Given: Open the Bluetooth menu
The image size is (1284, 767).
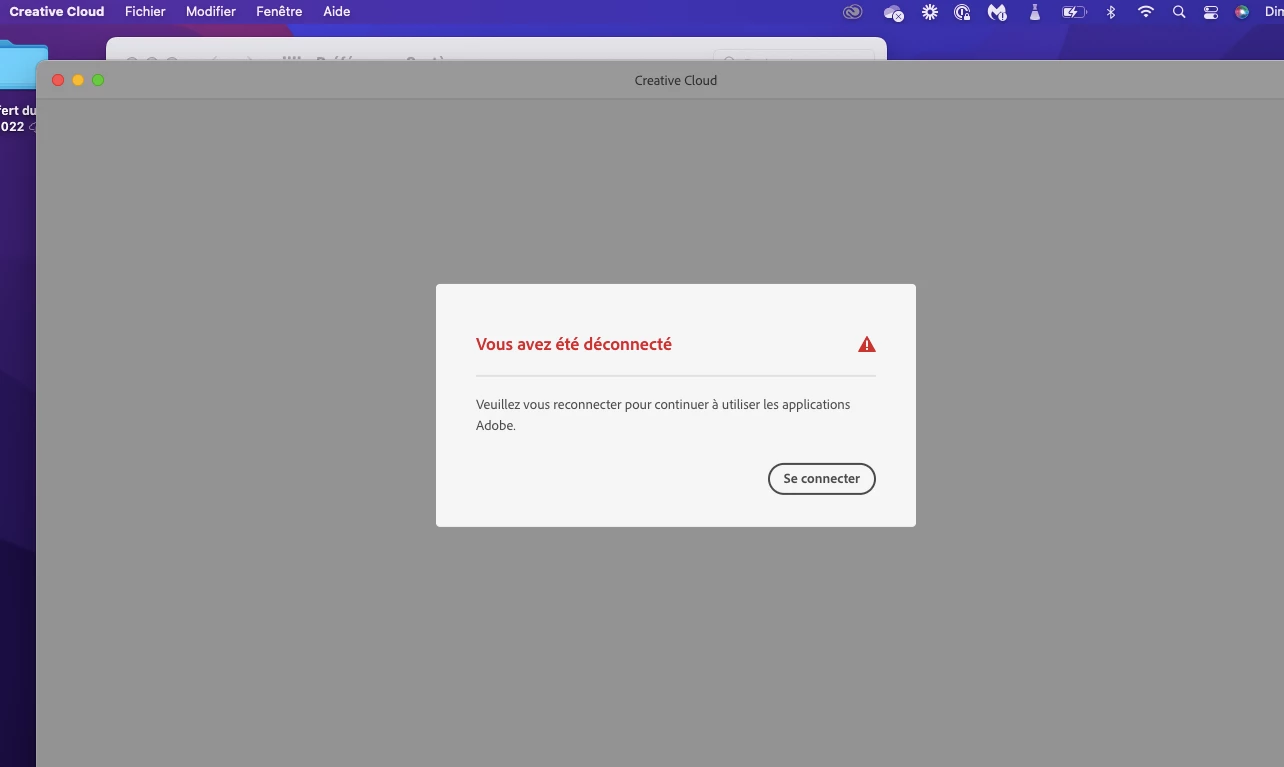Looking at the screenshot, I should (x=1111, y=12).
